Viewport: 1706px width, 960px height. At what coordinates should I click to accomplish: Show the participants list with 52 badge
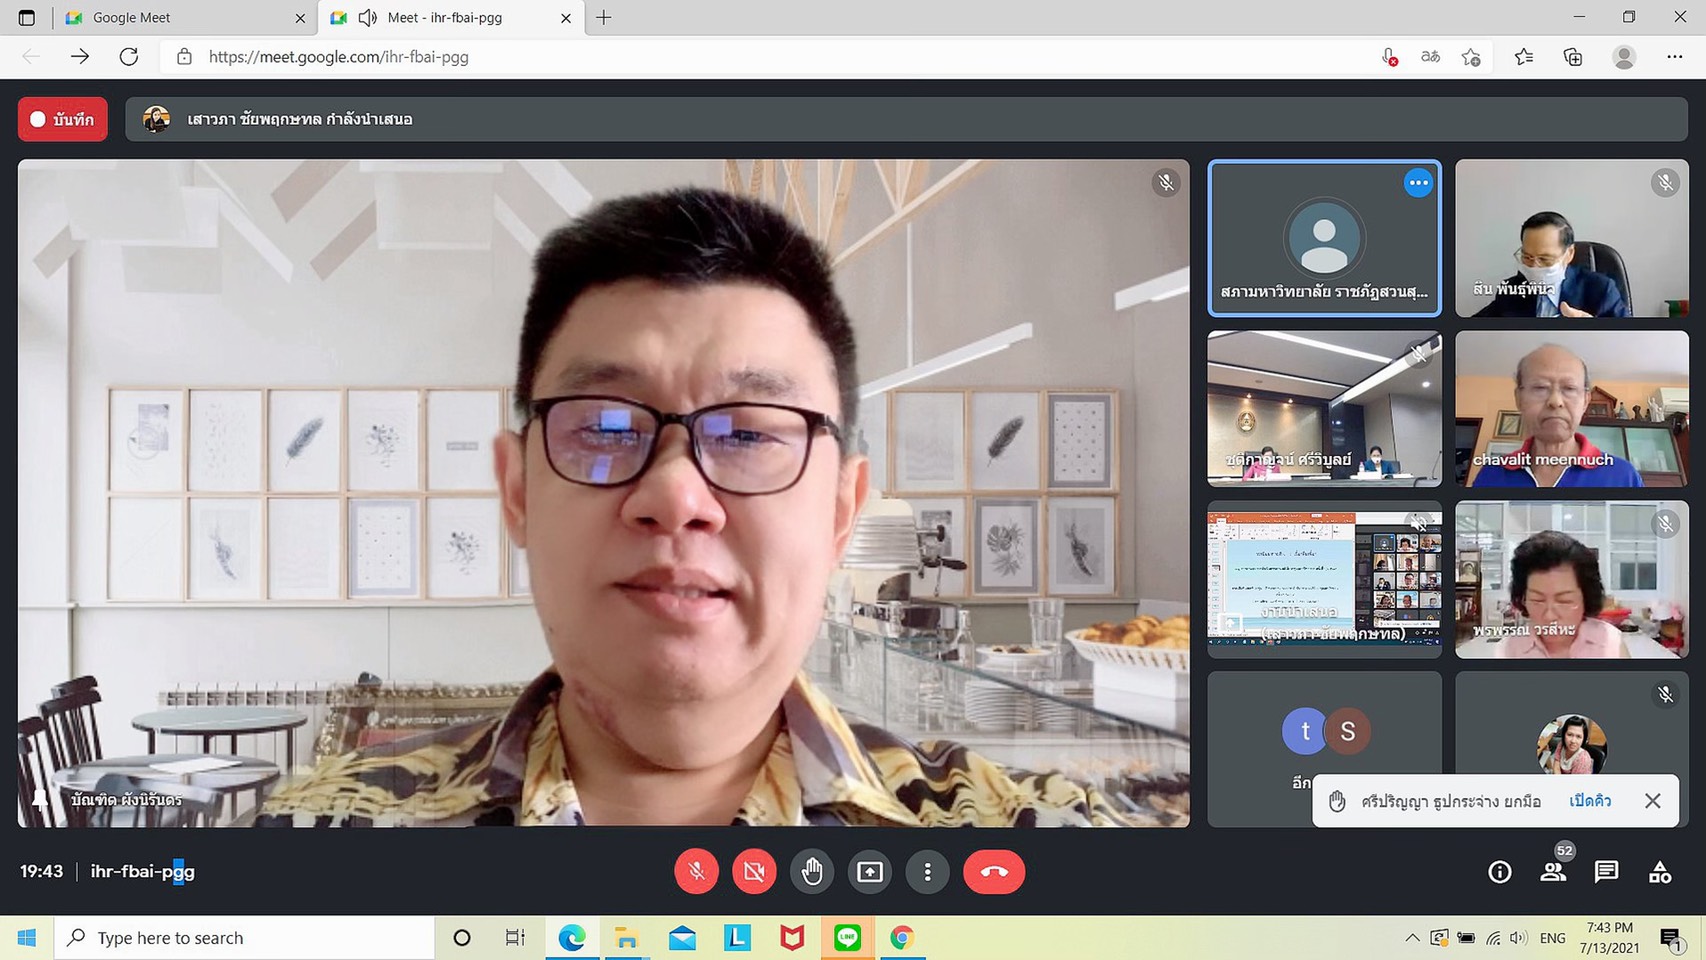[1553, 872]
